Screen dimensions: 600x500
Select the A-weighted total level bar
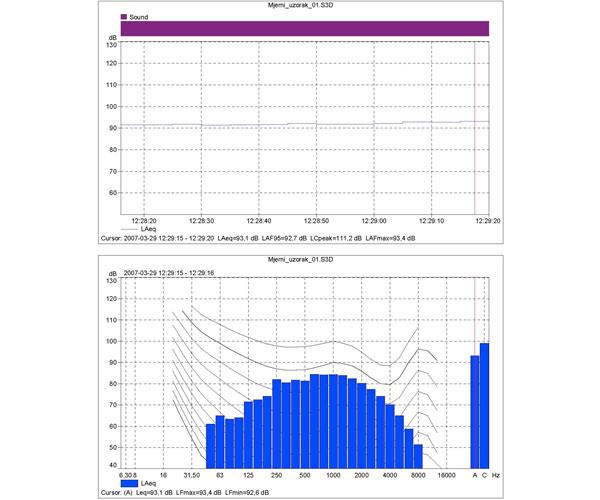475,410
